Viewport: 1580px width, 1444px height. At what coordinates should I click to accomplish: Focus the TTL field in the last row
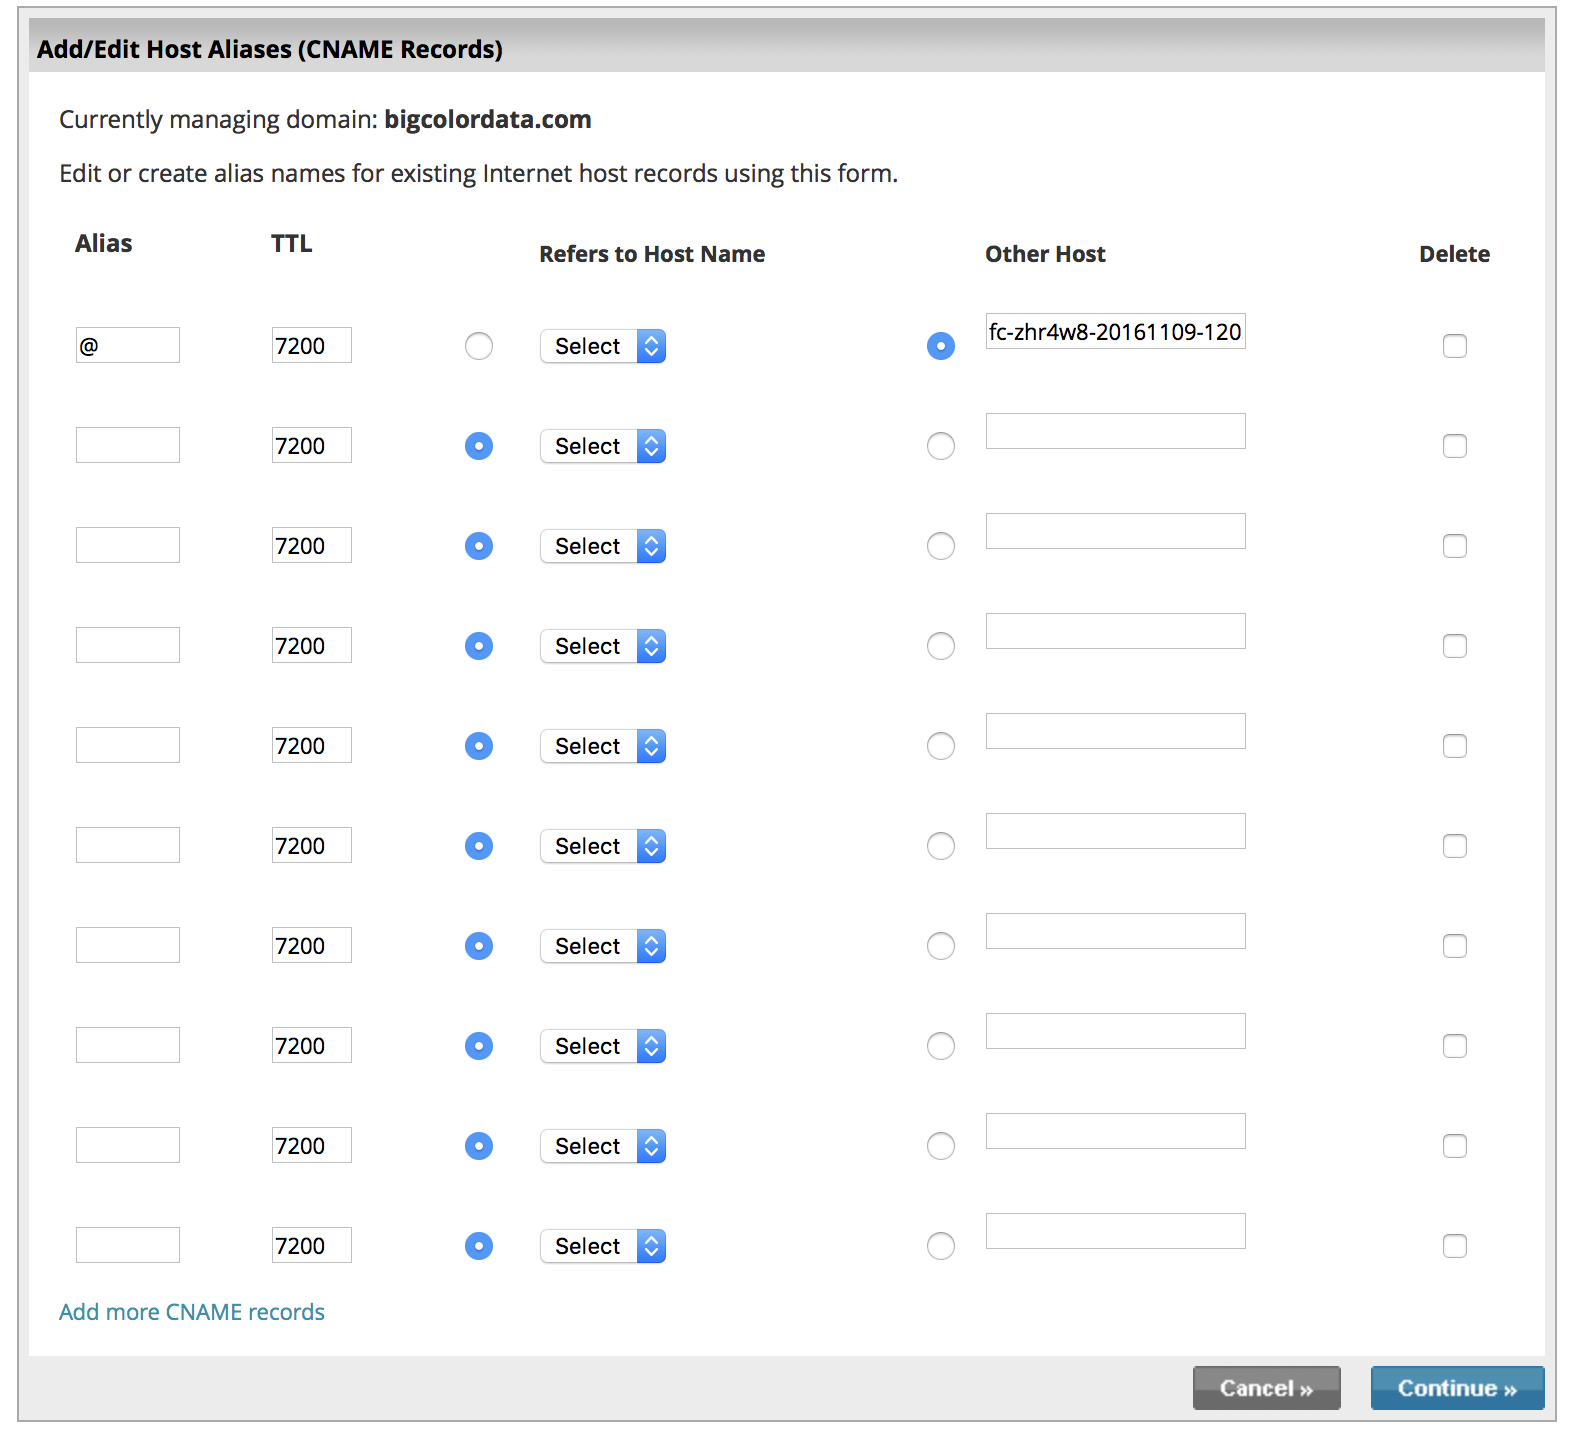point(311,1246)
